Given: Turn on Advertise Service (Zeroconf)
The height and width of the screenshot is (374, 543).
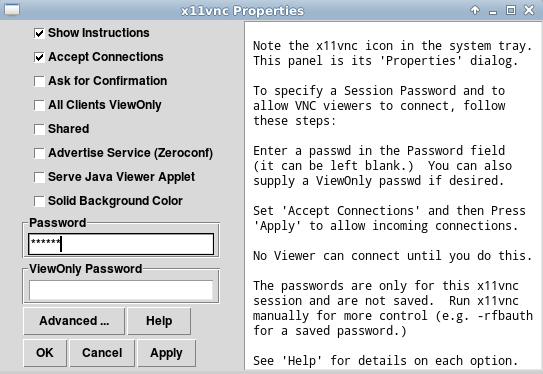Looking at the screenshot, I should click(39, 153).
